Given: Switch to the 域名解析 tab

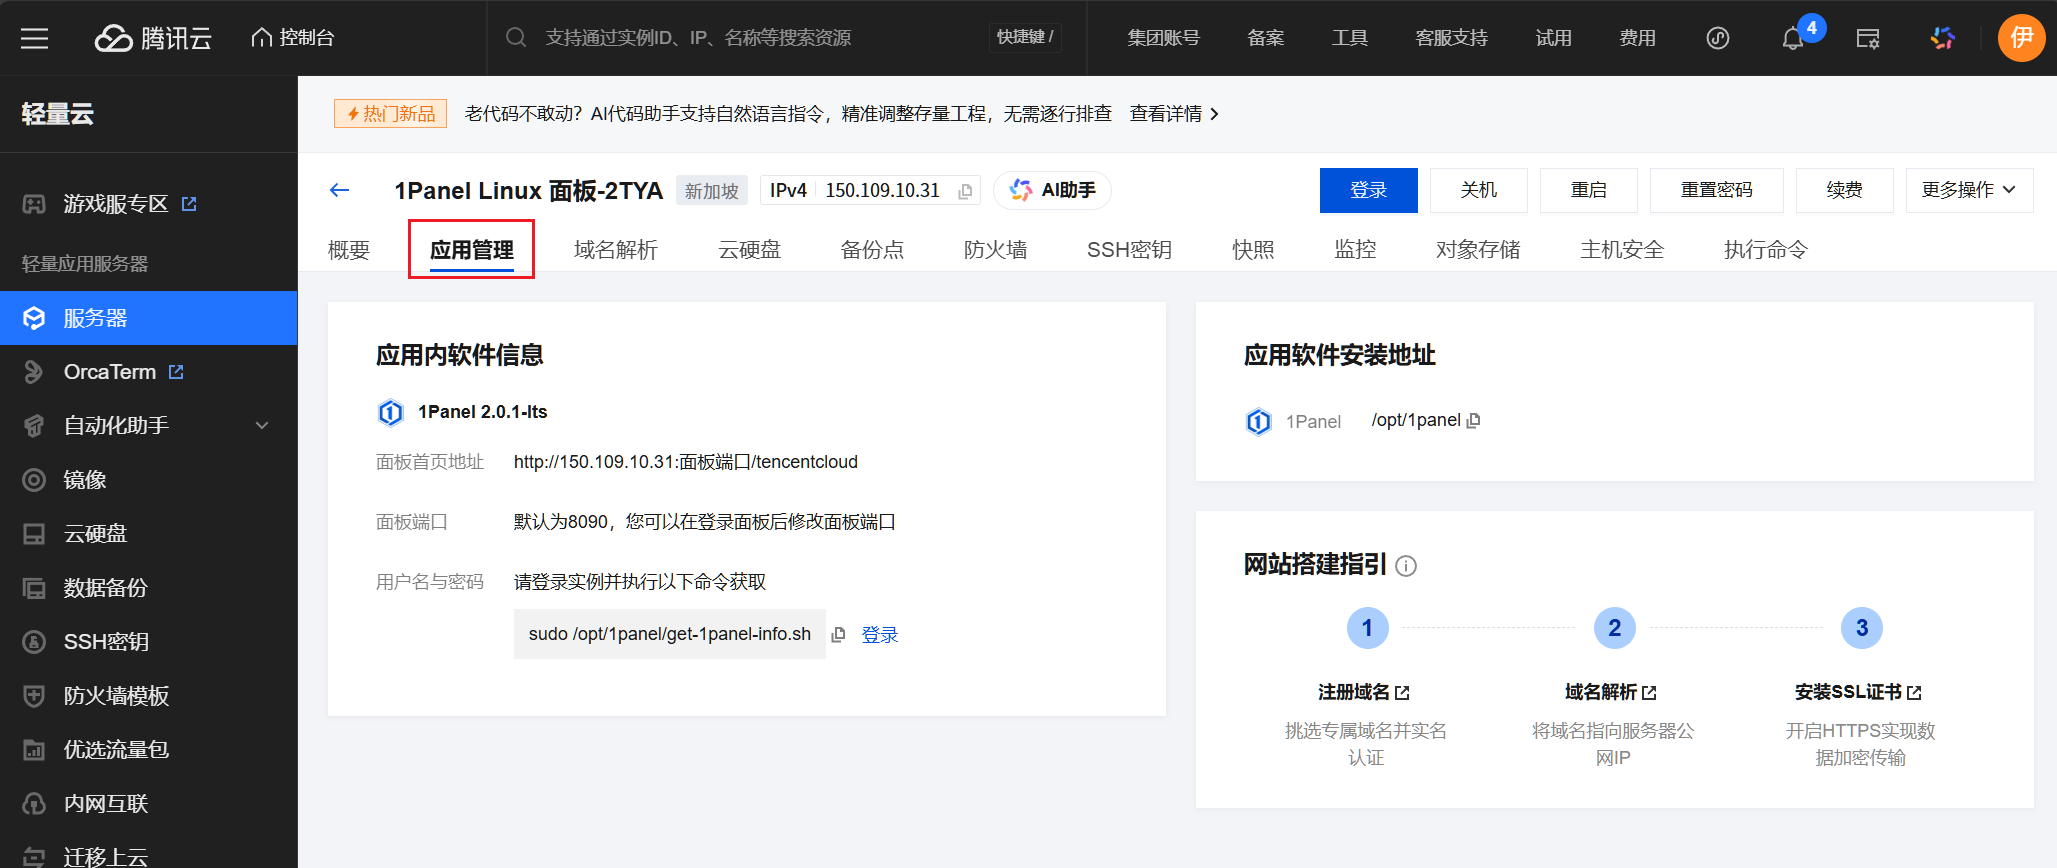Looking at the screenshot, I should [616, 250].
